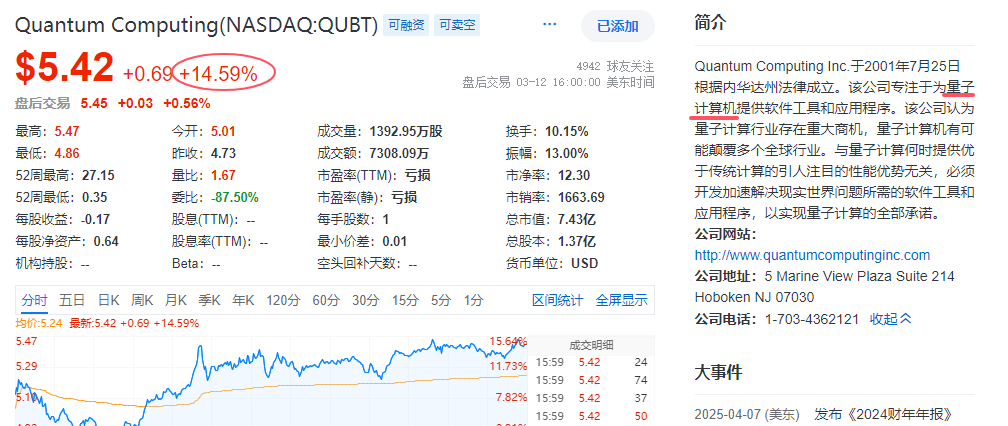Switch to the 60分 chart tab

point(326,300)
